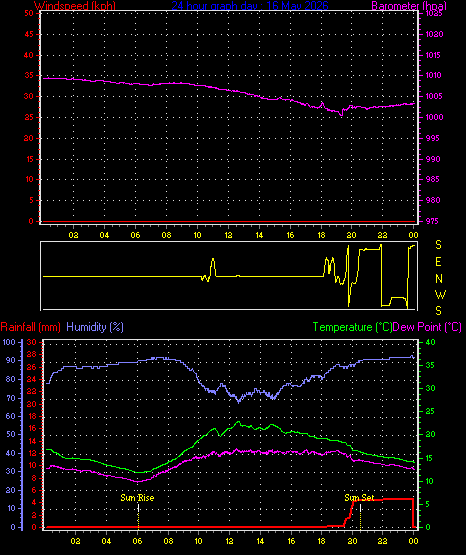Select hour 22 on temperature graph time axis
The image size is (466, 555).
(x=383, y=541)
